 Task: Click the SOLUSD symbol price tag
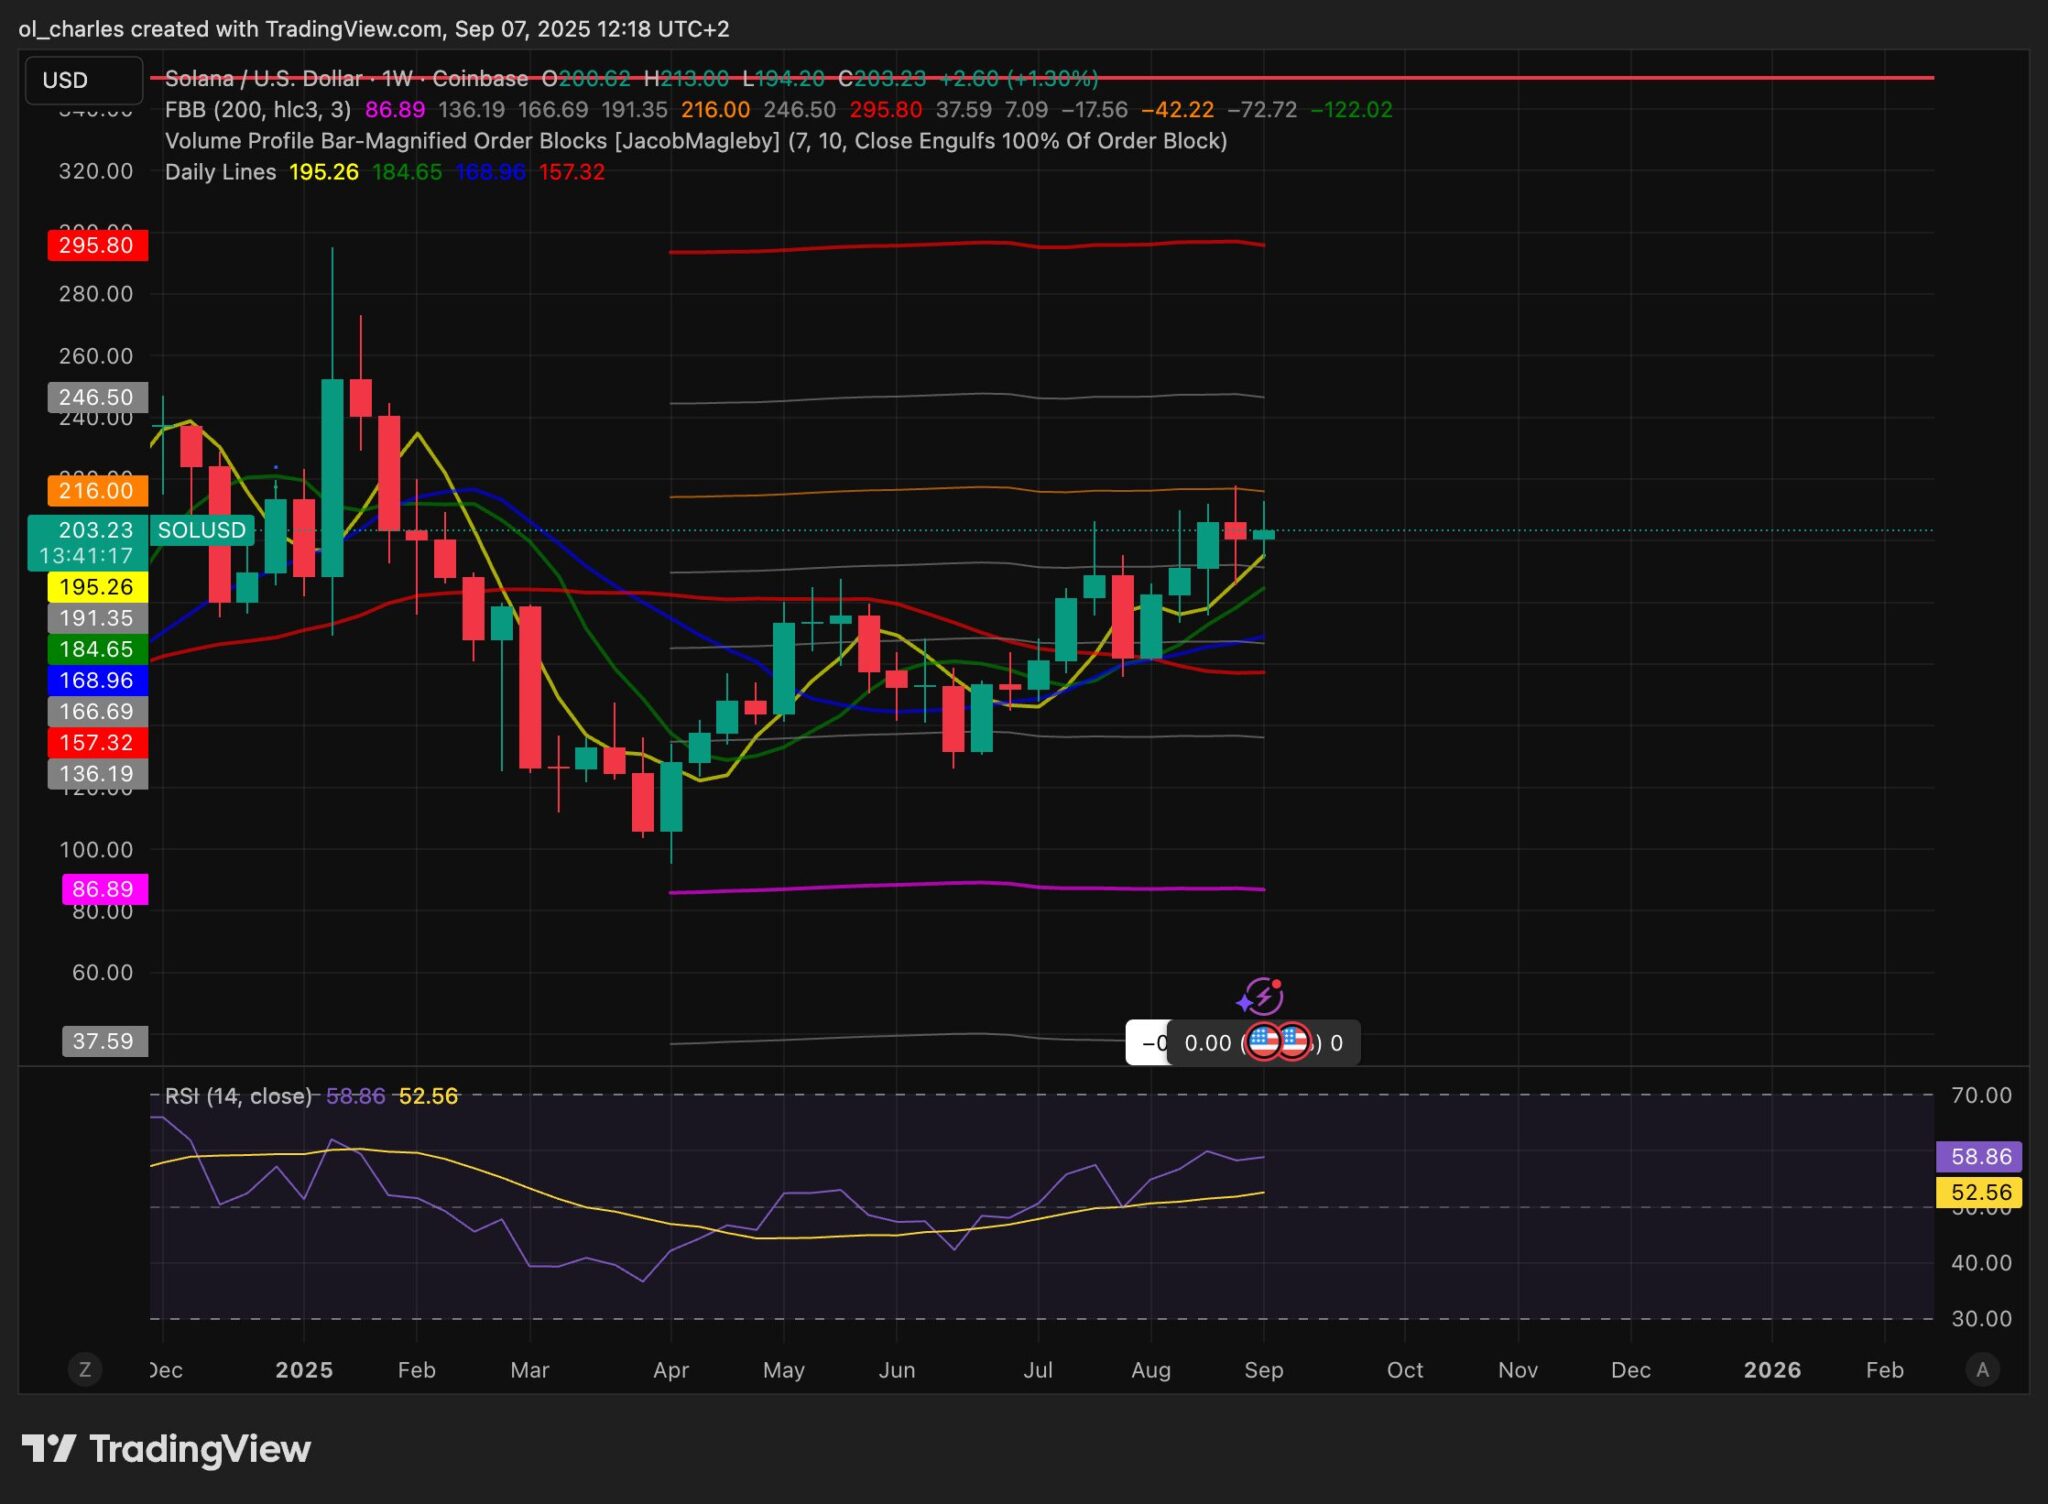(201, 530)
